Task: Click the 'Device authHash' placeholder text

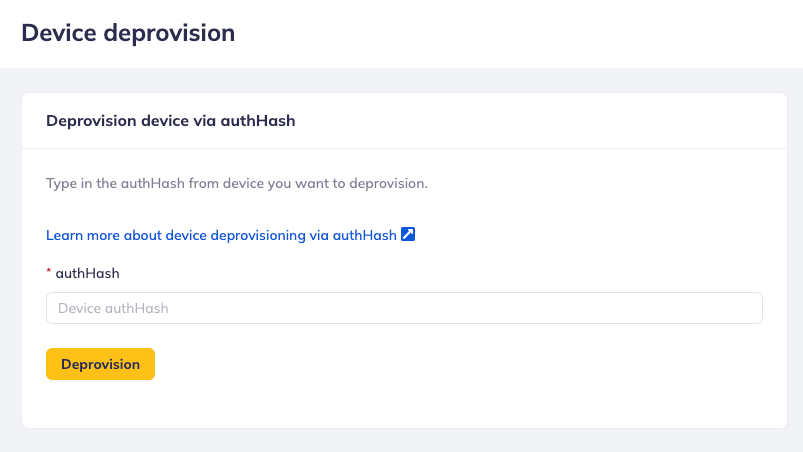Action: click(113, 308)
